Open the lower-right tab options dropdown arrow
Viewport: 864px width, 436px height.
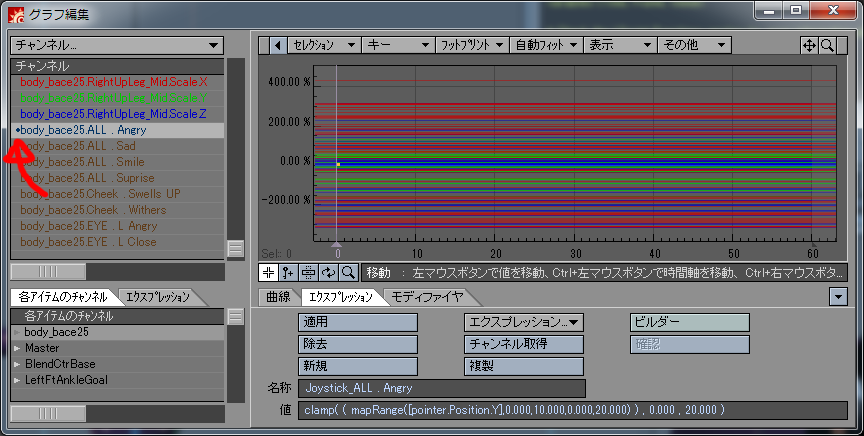pyautogui.click(x=838, y=297)
